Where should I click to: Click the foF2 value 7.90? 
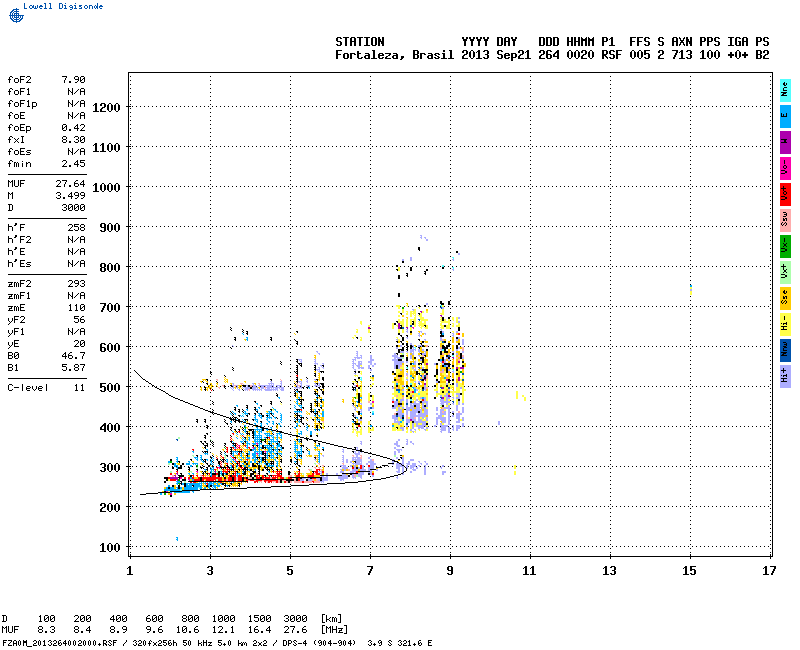pos(73,80)
